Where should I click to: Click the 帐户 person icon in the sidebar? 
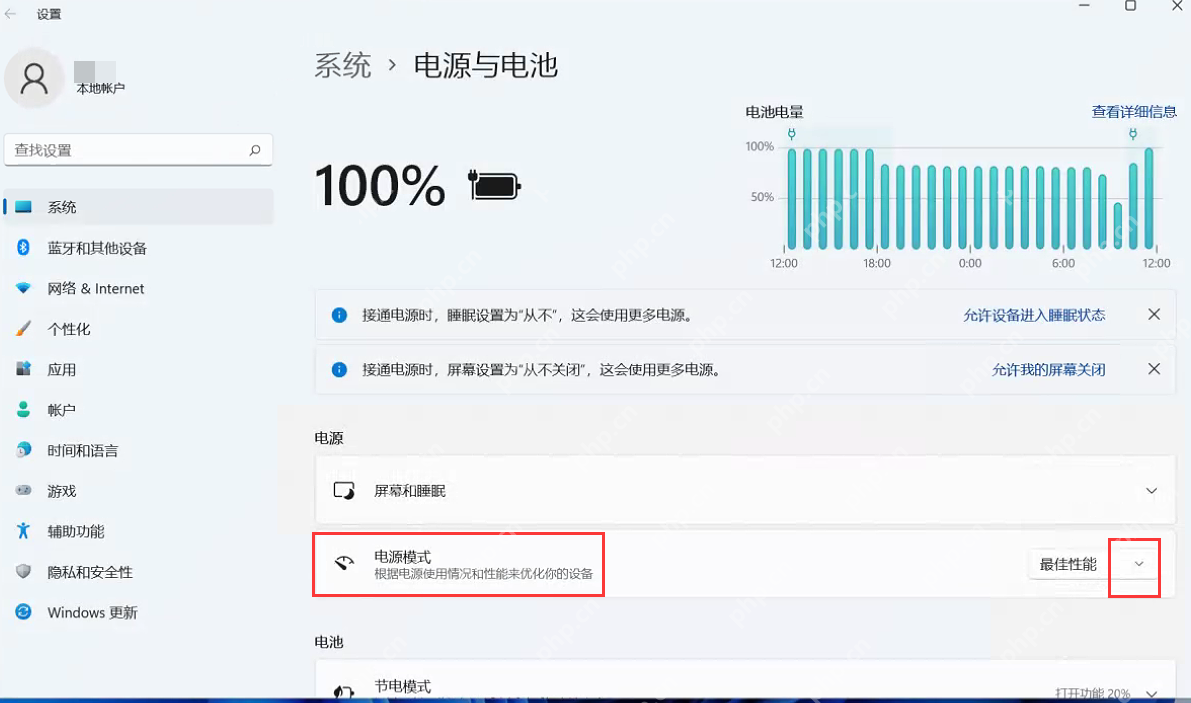24,410
